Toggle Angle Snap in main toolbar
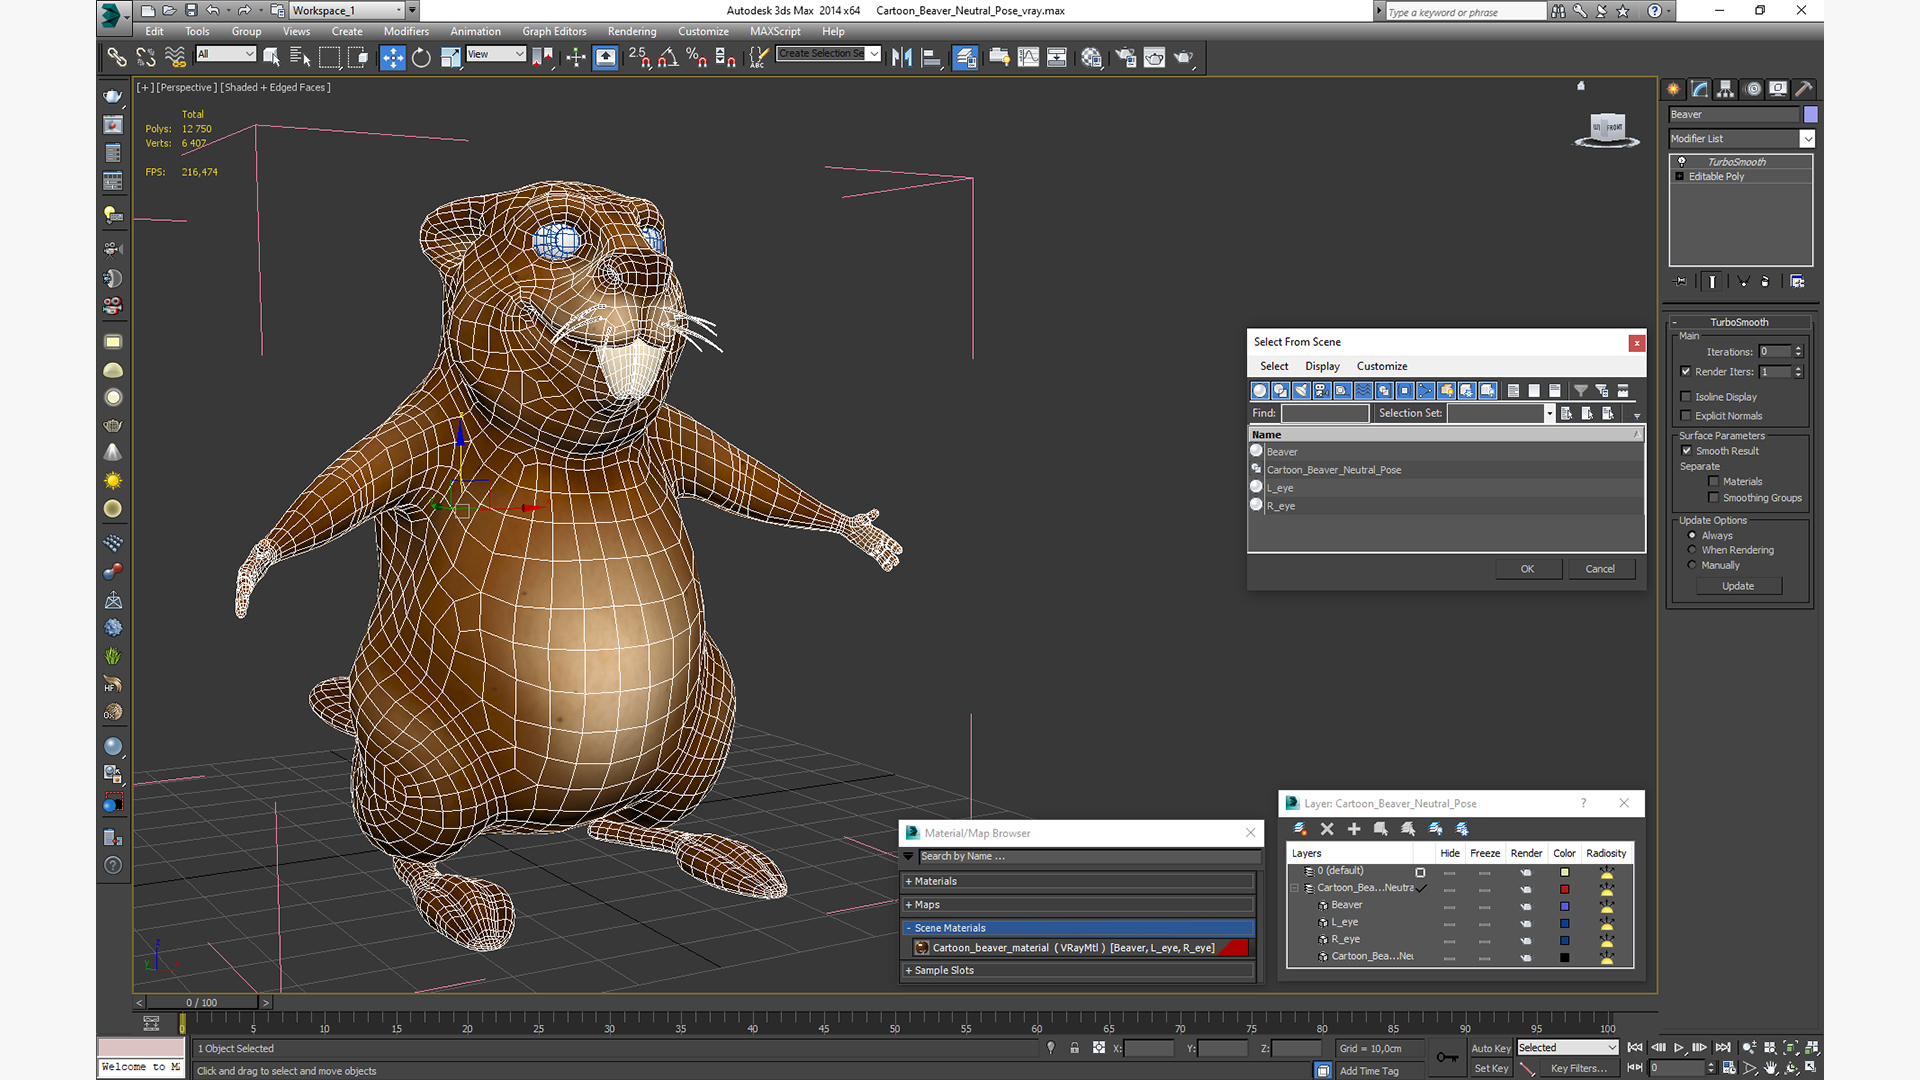This screenshot has width=1920, height=1080. [668, 57]
